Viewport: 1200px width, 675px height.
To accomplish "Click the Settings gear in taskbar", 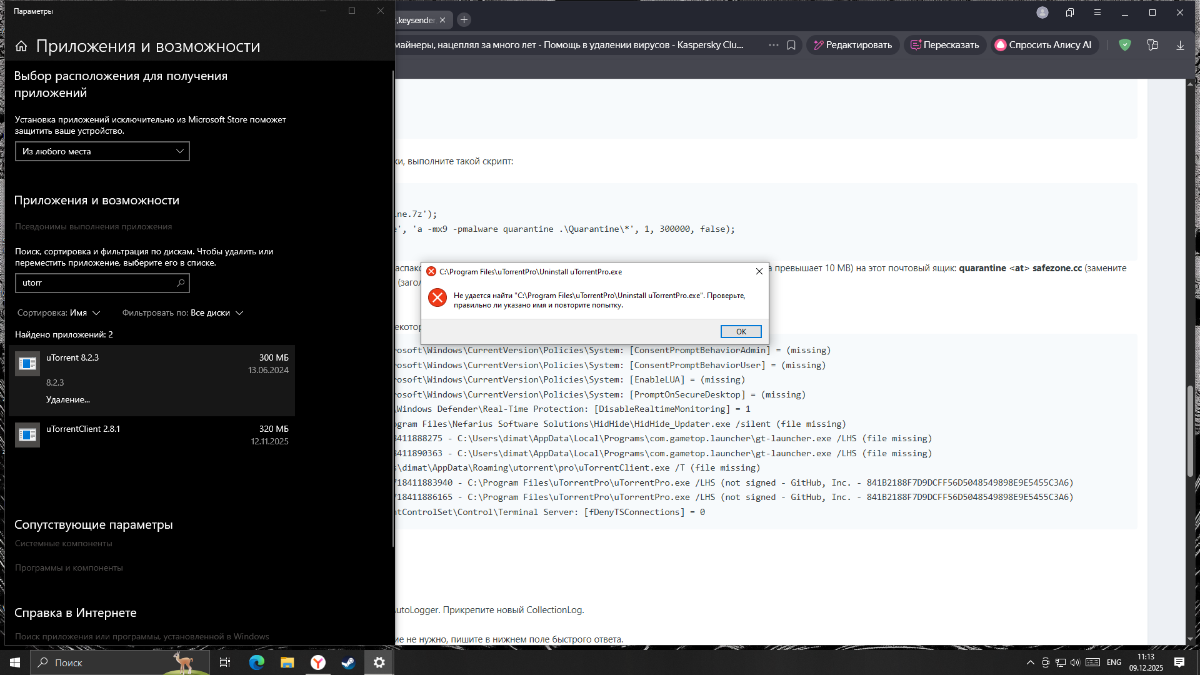I will tap(379, 662).
